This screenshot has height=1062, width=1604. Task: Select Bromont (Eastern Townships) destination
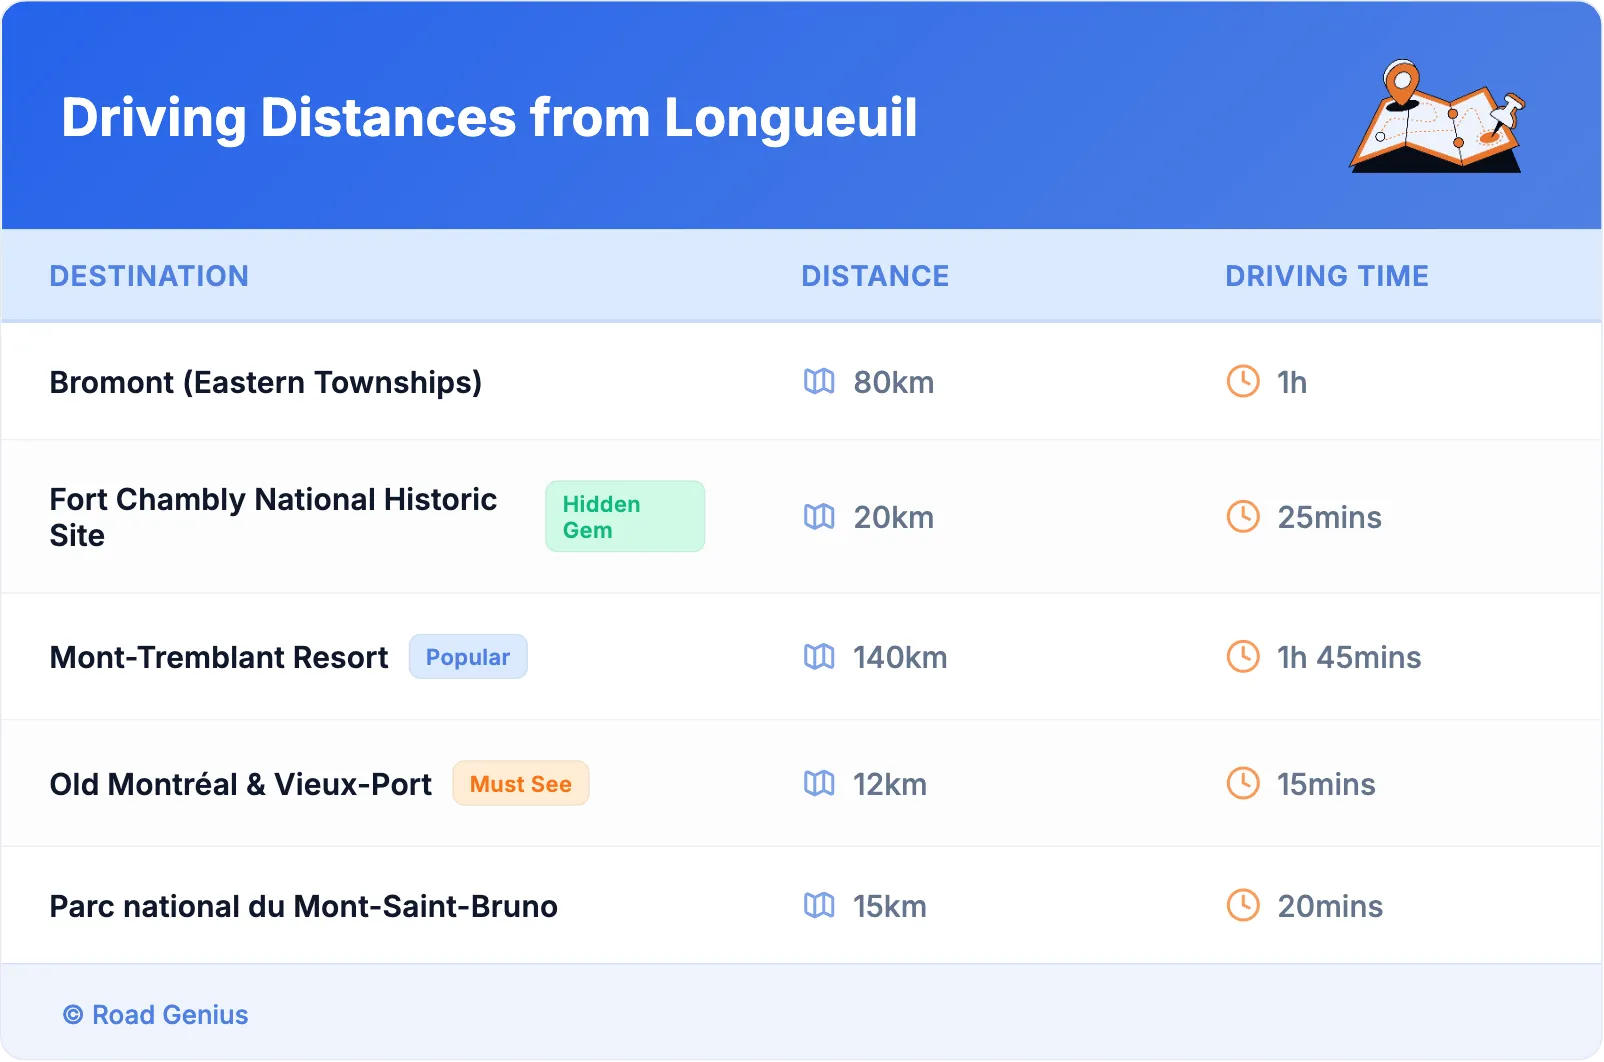[266, 382]
